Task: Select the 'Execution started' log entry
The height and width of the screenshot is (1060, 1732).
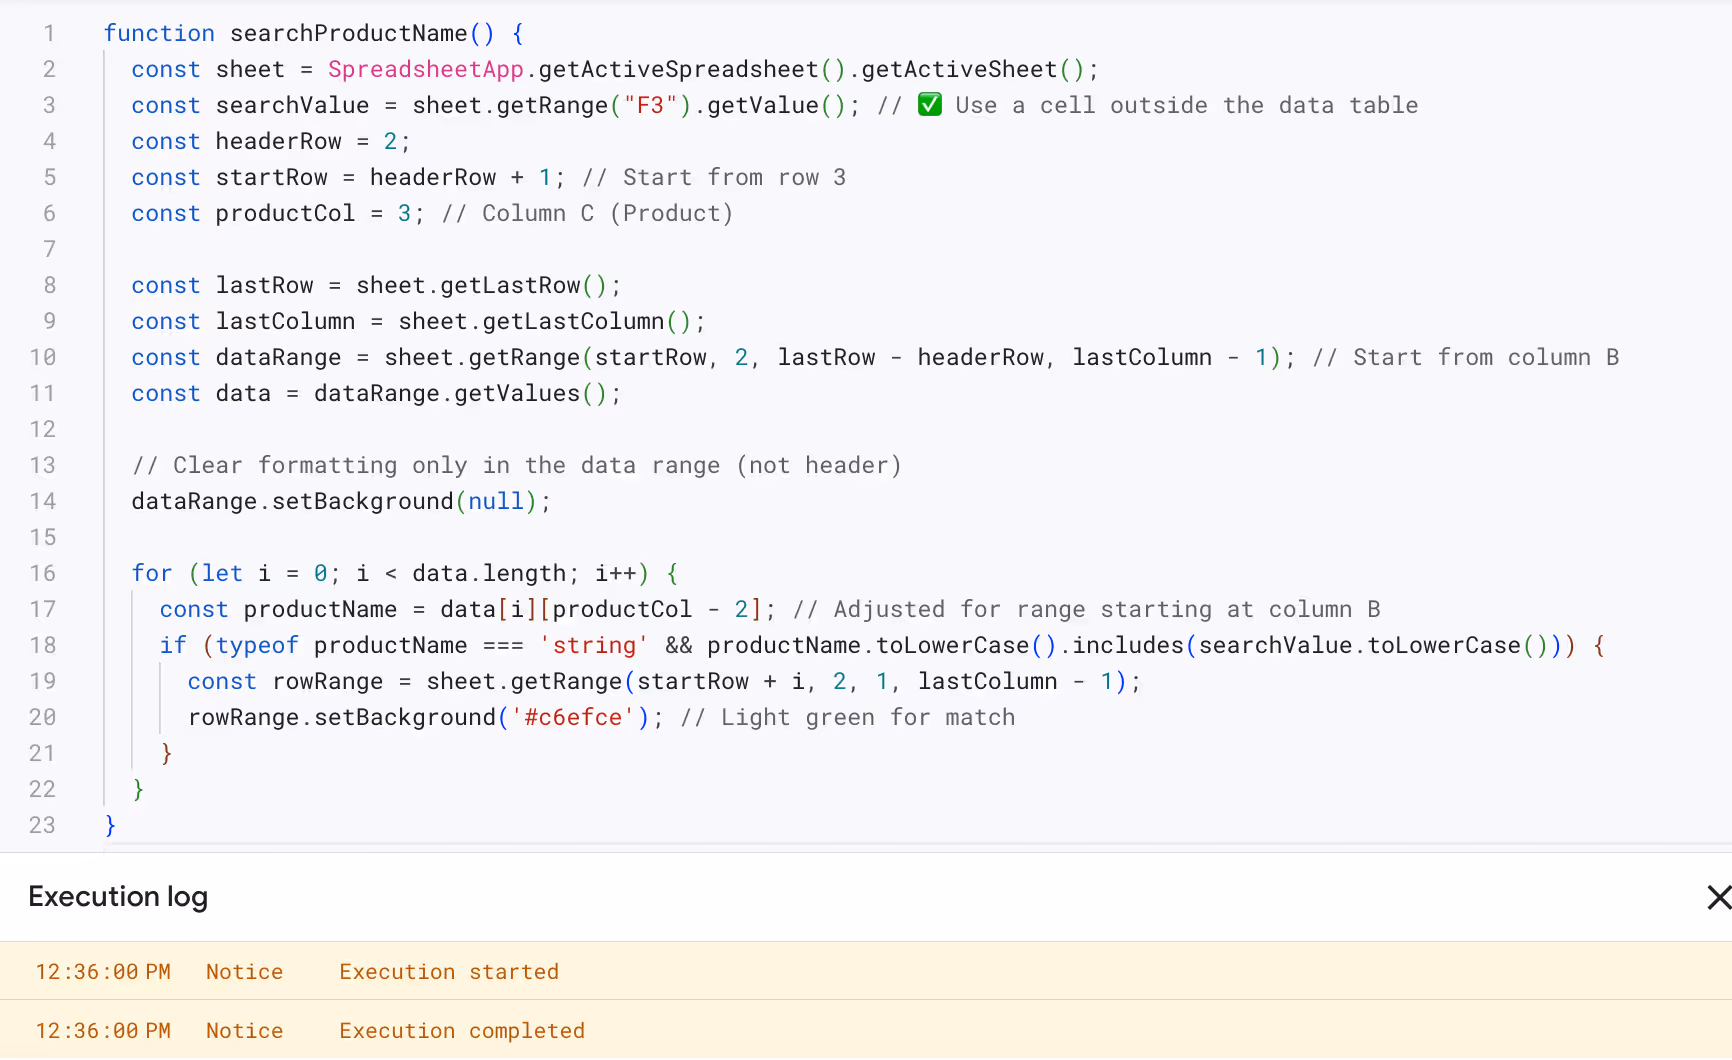Action: pyautogui.click(x=448, y=971)
